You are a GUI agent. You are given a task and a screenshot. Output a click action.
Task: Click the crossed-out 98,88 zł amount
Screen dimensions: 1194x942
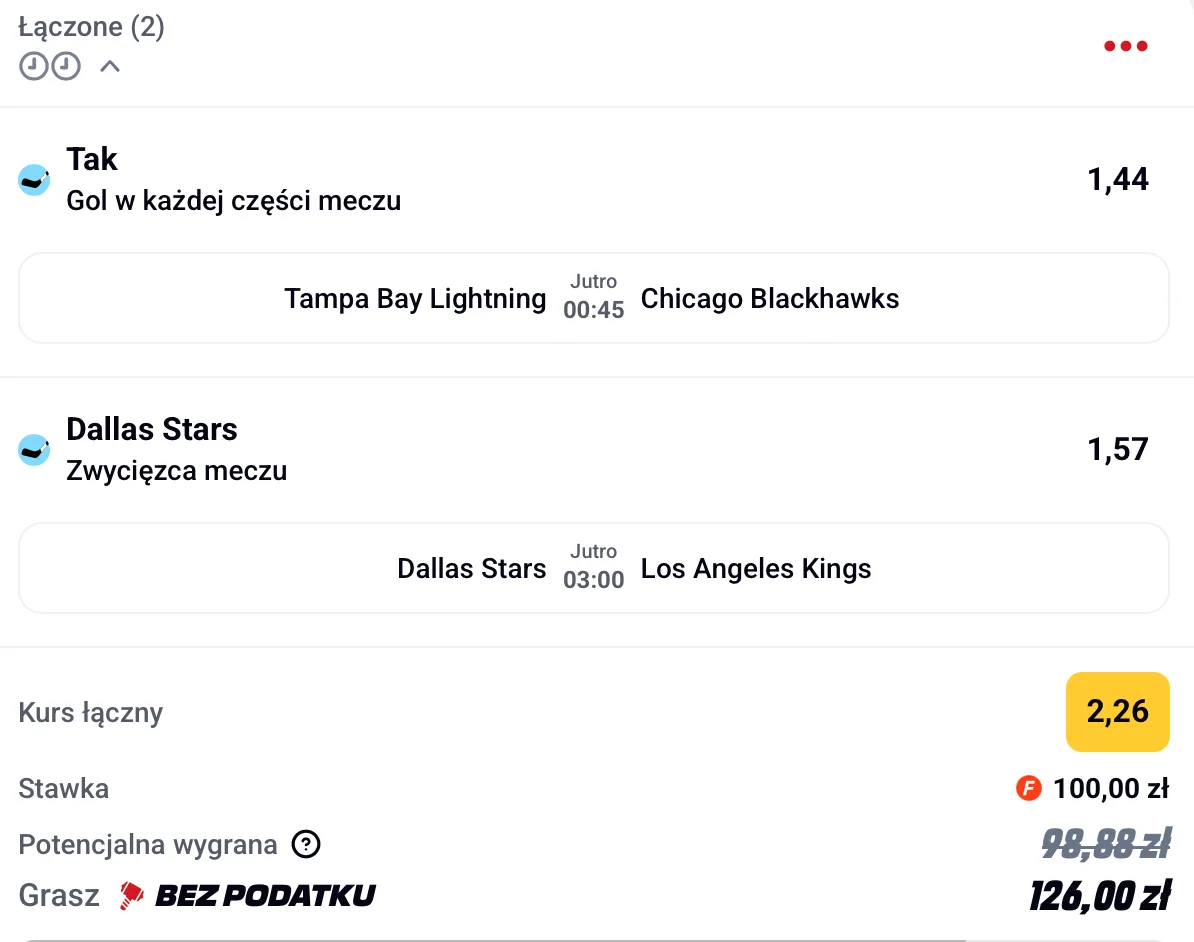[x=1105, y=845]
